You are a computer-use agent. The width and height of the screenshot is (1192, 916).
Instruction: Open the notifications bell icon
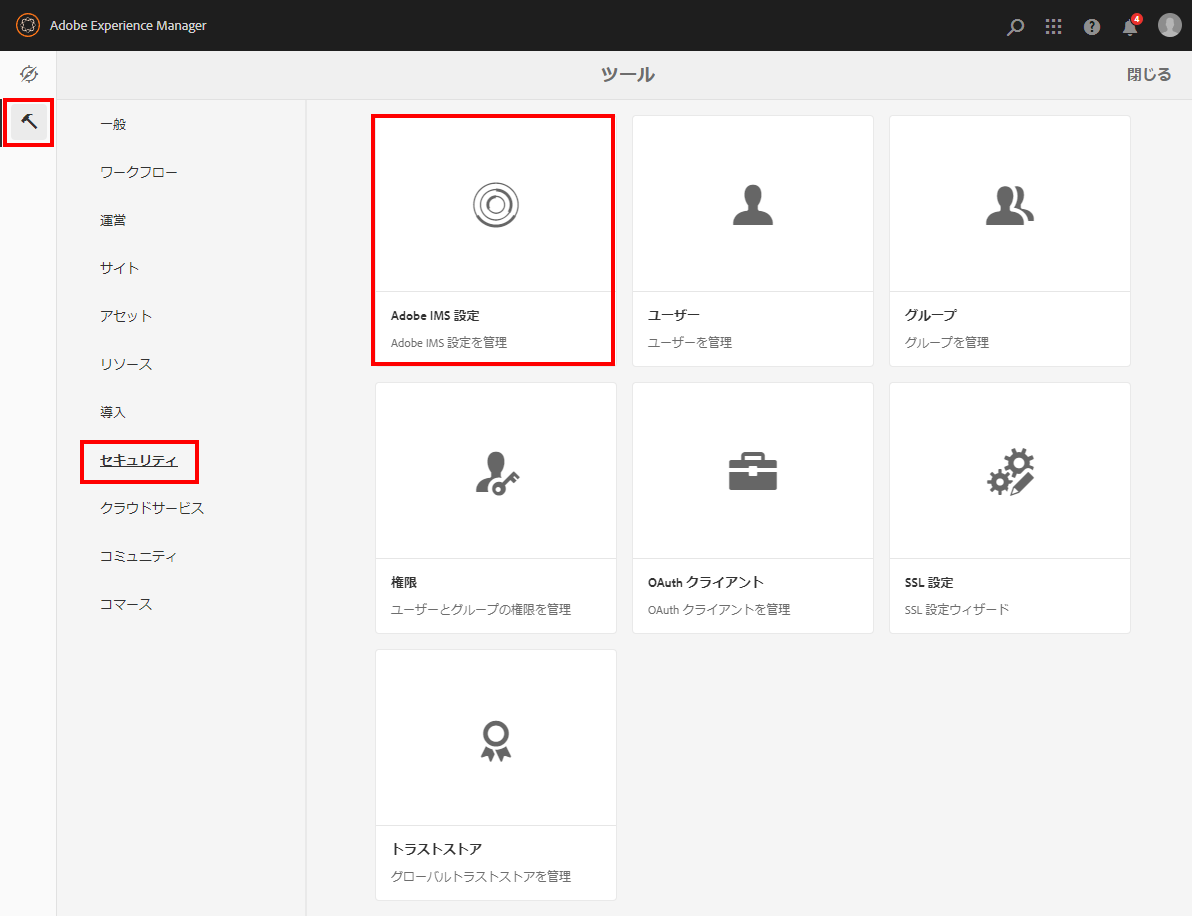point(1130,26)
